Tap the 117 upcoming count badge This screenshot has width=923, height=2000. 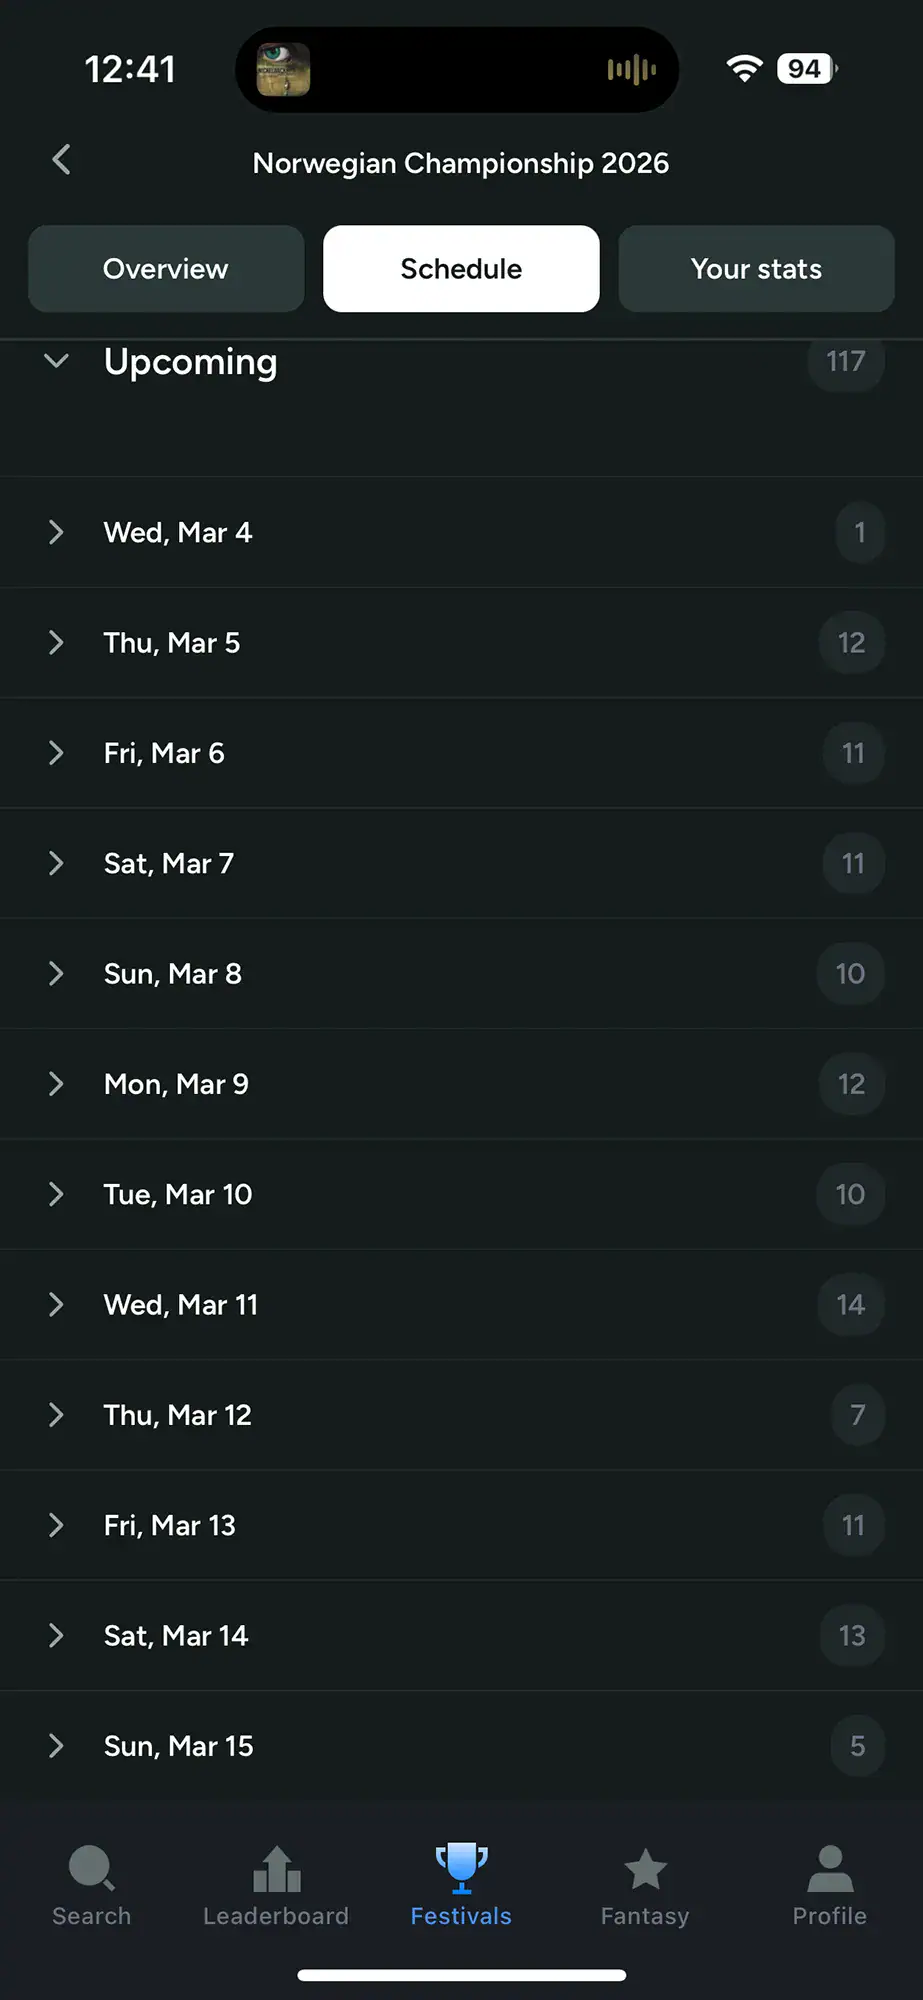(x=845, y=361)
